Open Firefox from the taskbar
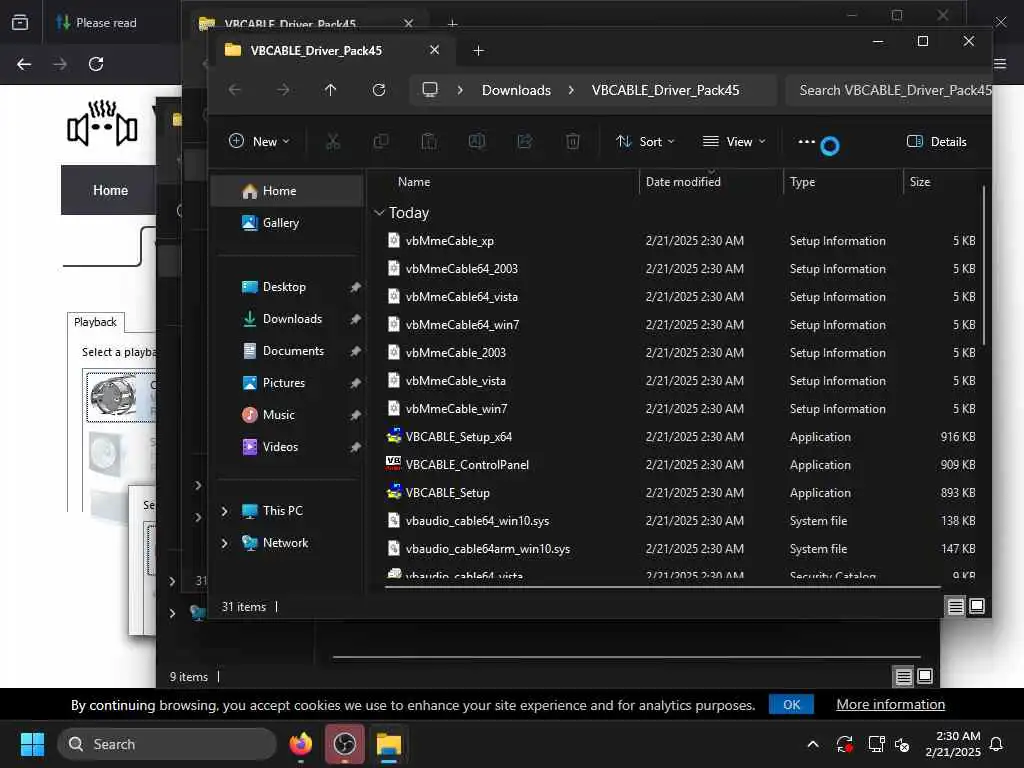 (x=300, y=744)
